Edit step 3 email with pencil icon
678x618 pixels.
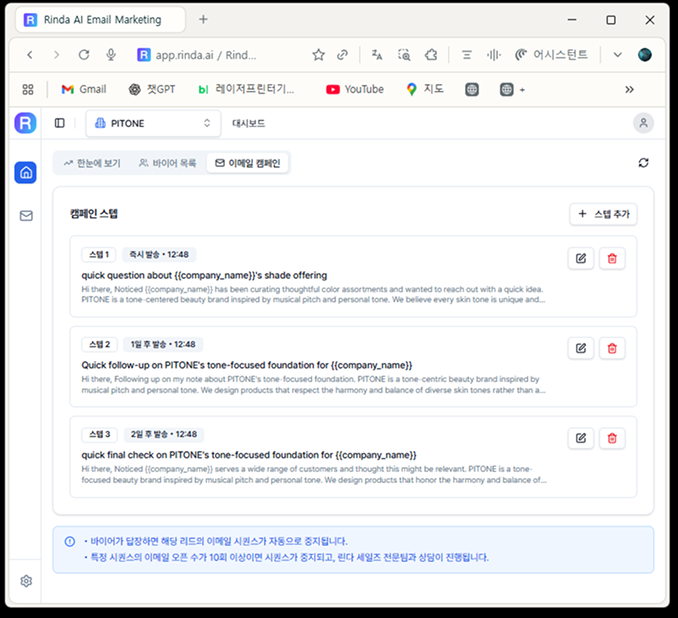(581, 439)
